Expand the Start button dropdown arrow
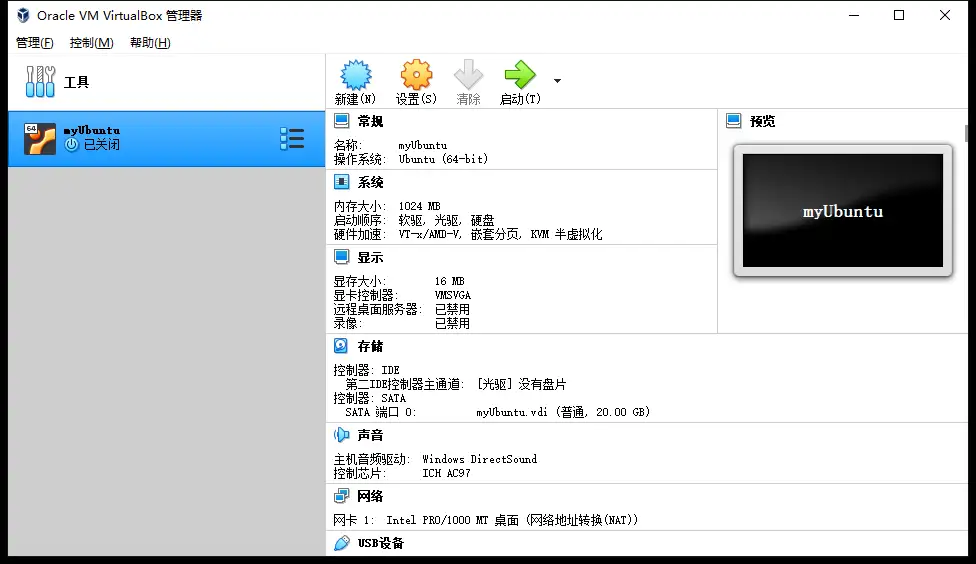The height and width of the screenshot is (564, 976). (x=557, y=81)
